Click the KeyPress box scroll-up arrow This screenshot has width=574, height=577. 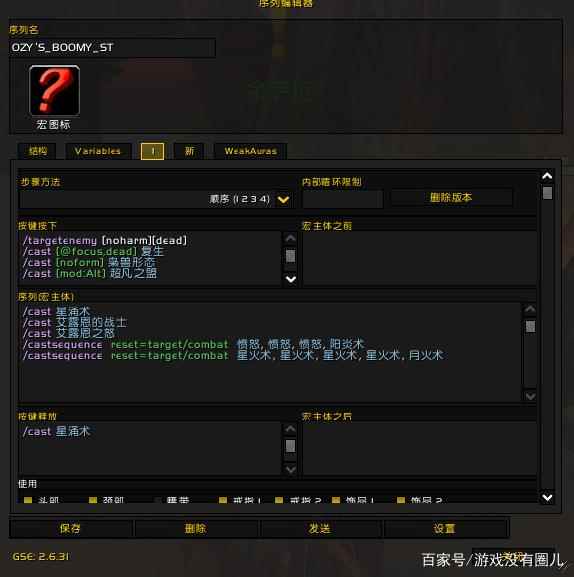coord(291,238)
